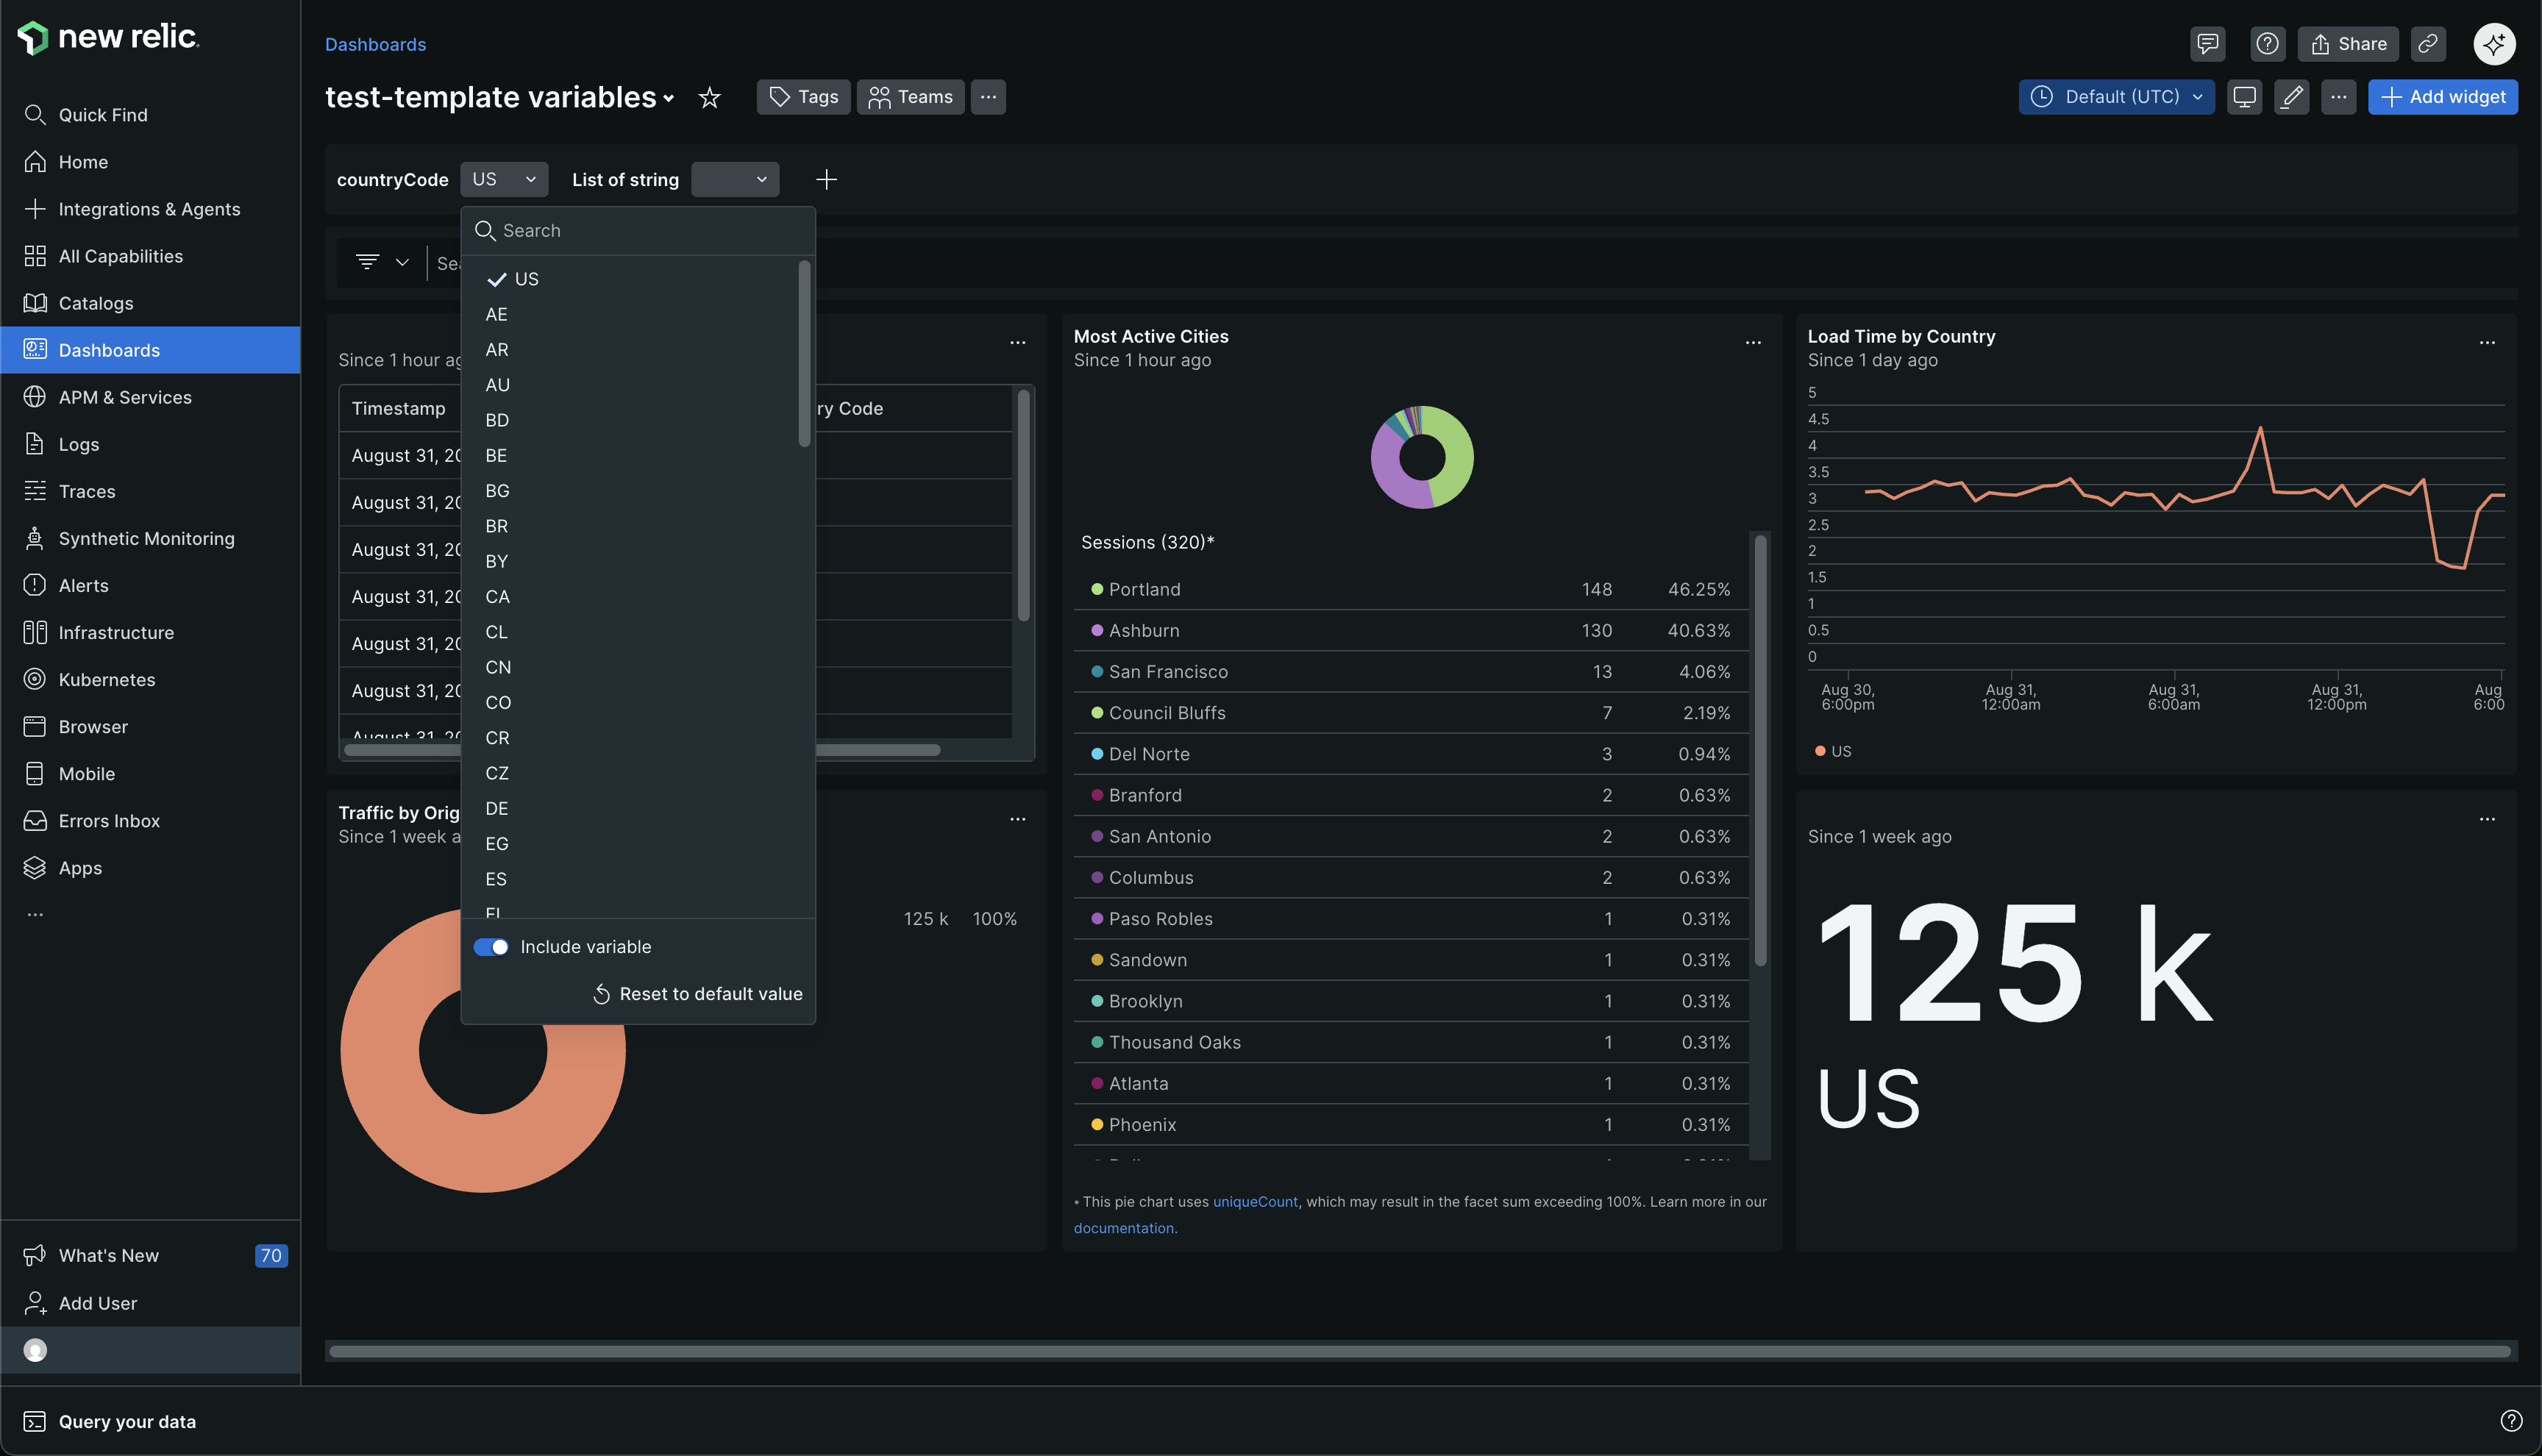Copy dashboard permalink icon
This screenshot has width=2542, height=1456.
click(x=2427, y=44)
